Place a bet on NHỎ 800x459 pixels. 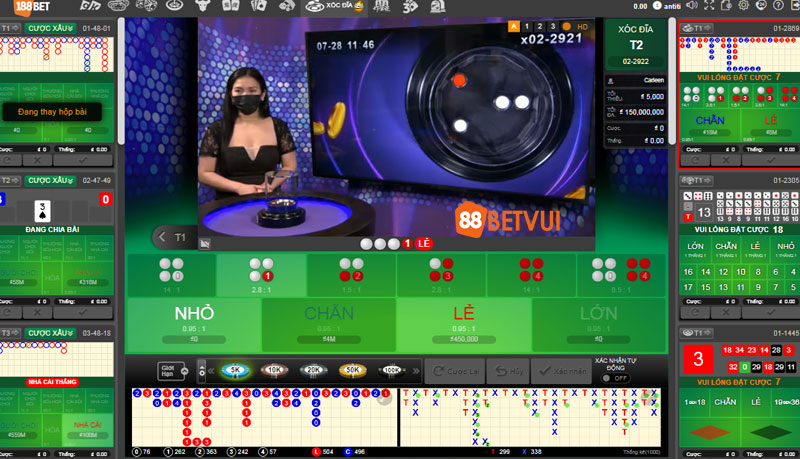pyautogui.click(x=194, y=324)
